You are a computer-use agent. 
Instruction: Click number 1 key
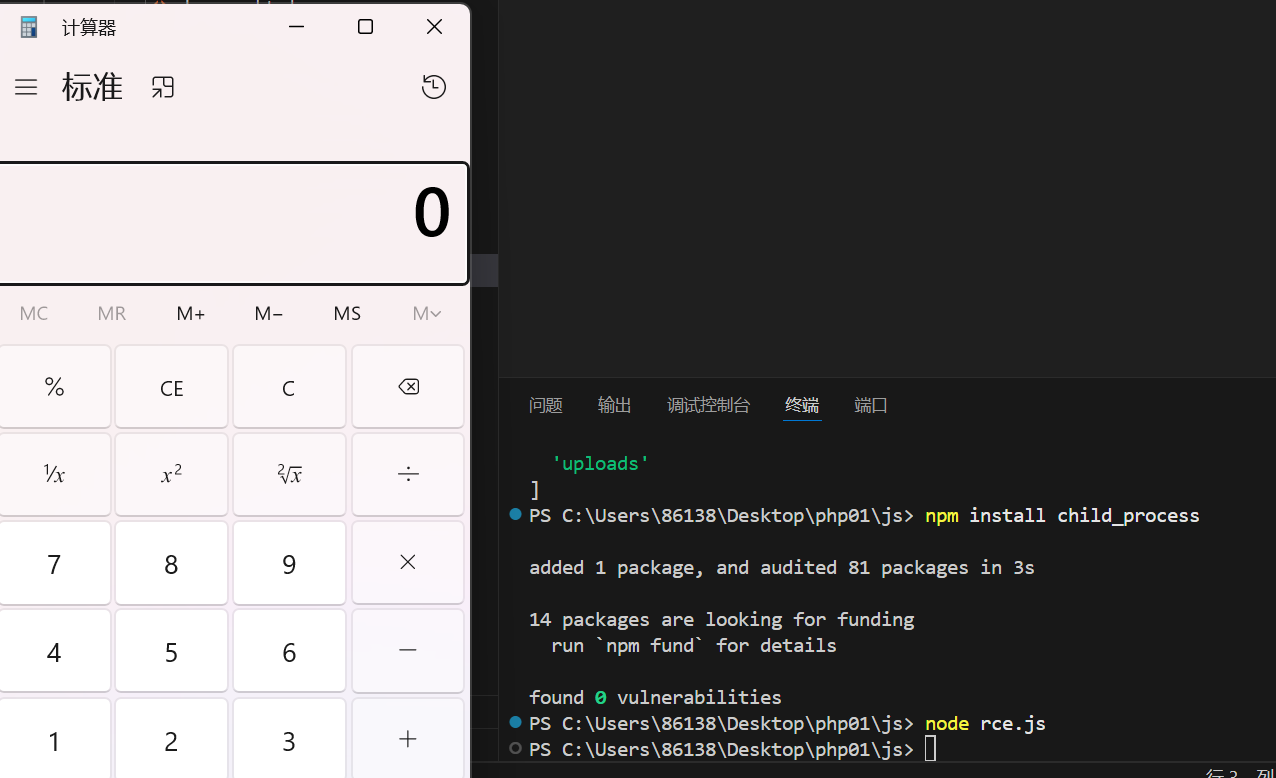[54, 740]
